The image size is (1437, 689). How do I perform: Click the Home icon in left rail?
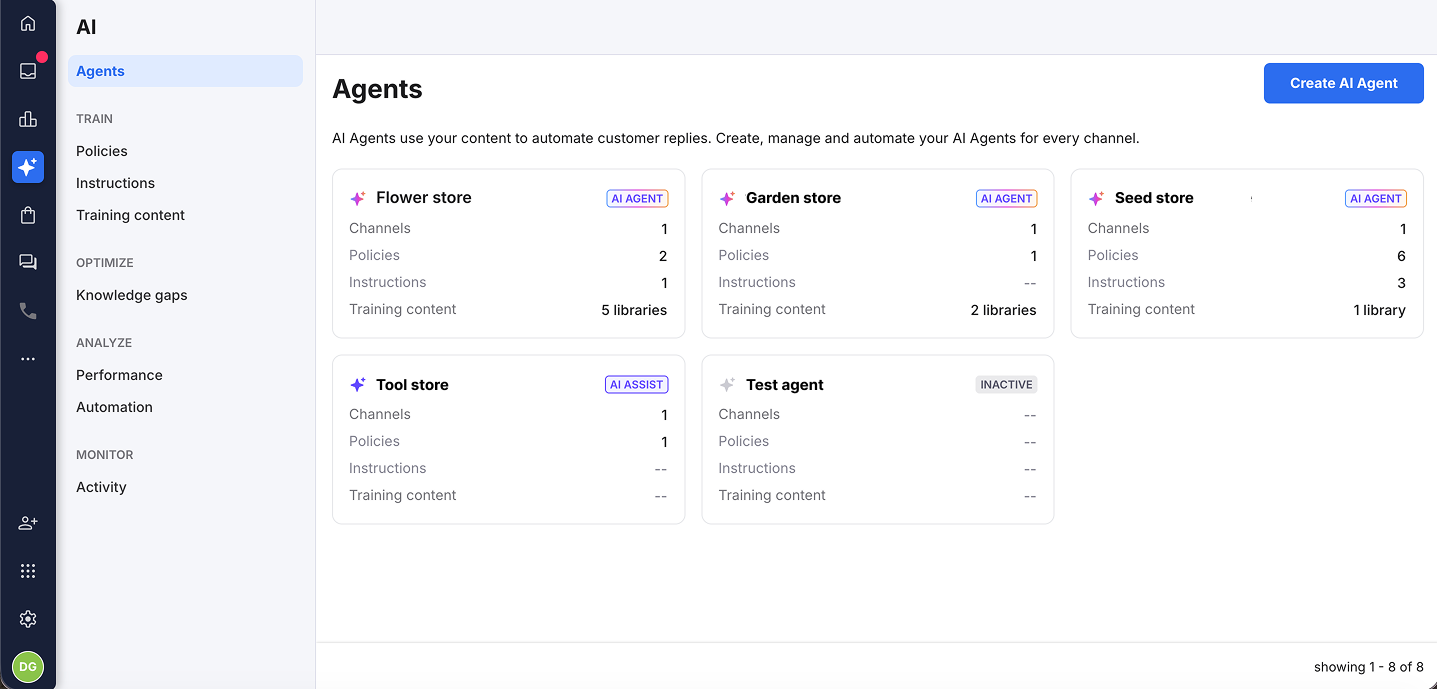(28, 23)
